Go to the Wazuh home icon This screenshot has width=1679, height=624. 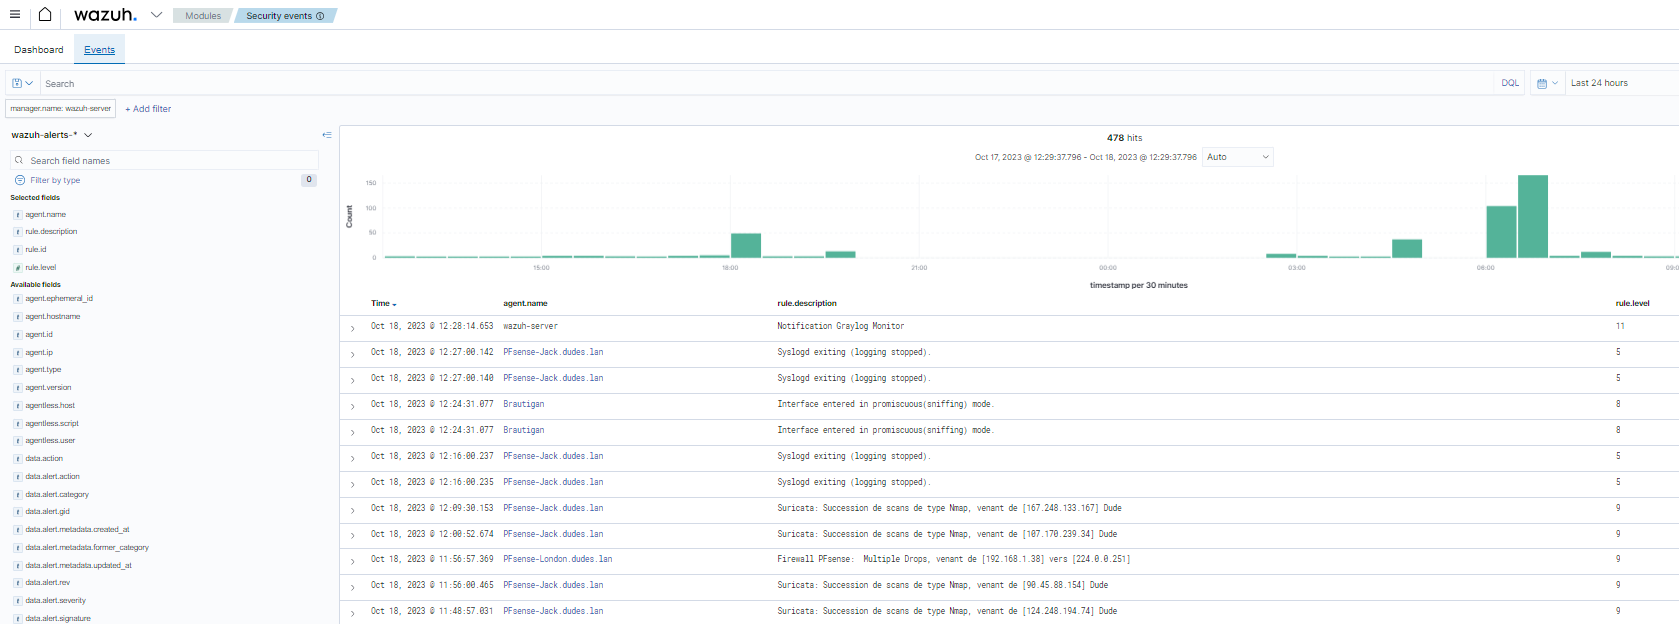(45, 15)
